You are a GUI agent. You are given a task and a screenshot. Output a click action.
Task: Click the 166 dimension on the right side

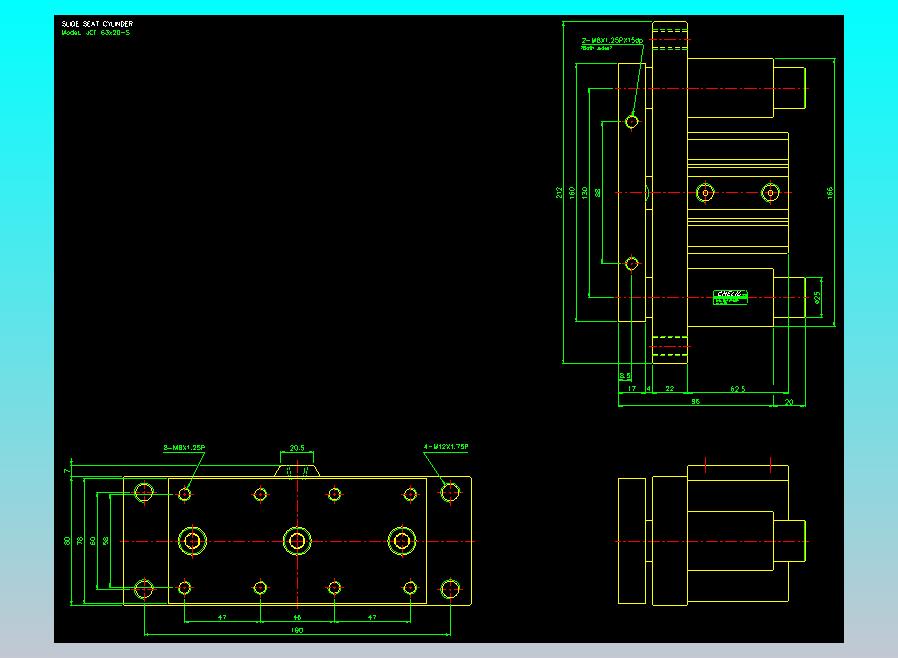click(831, 192)
